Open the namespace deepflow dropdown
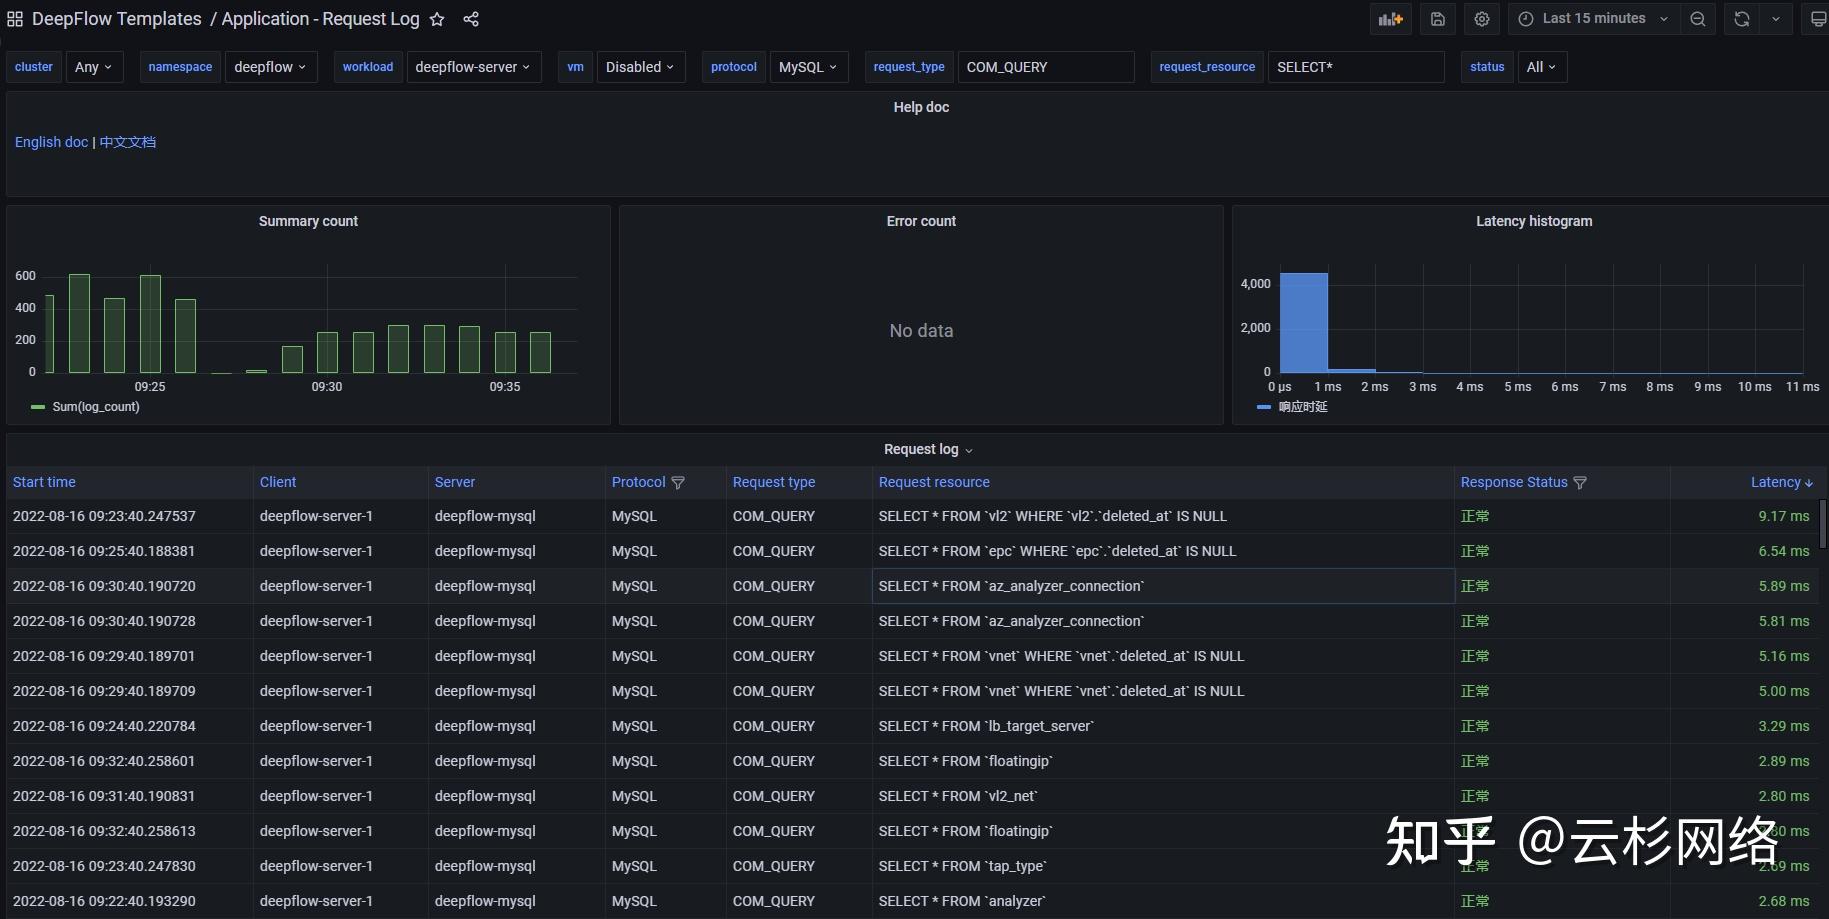The image size is (1829, 919). [x=270, y=67]
